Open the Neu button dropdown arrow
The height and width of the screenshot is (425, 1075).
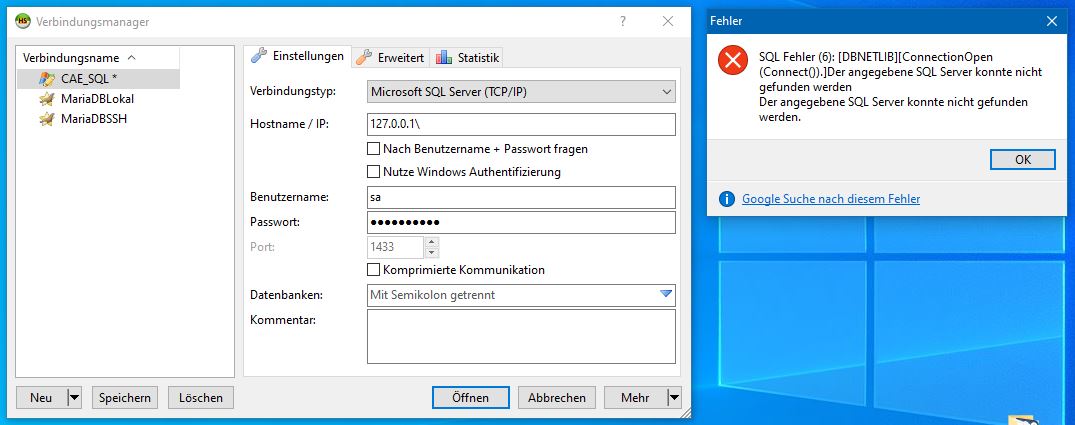75,398
